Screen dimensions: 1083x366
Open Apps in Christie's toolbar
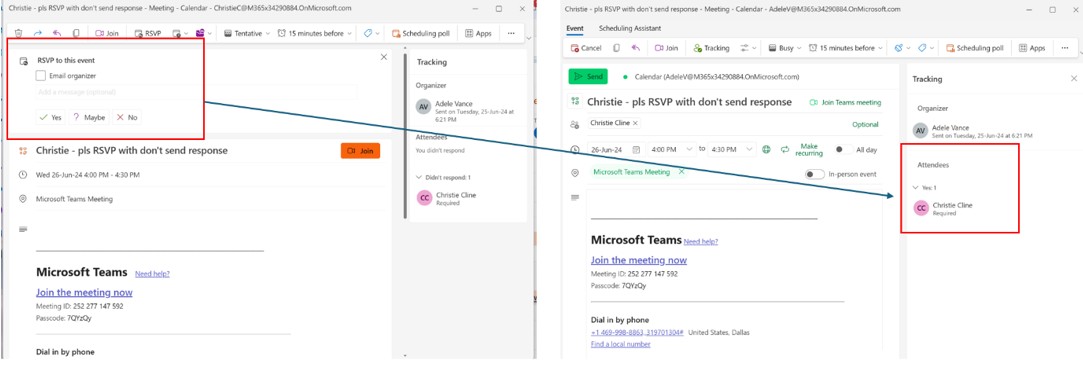(x=479, y=32)
